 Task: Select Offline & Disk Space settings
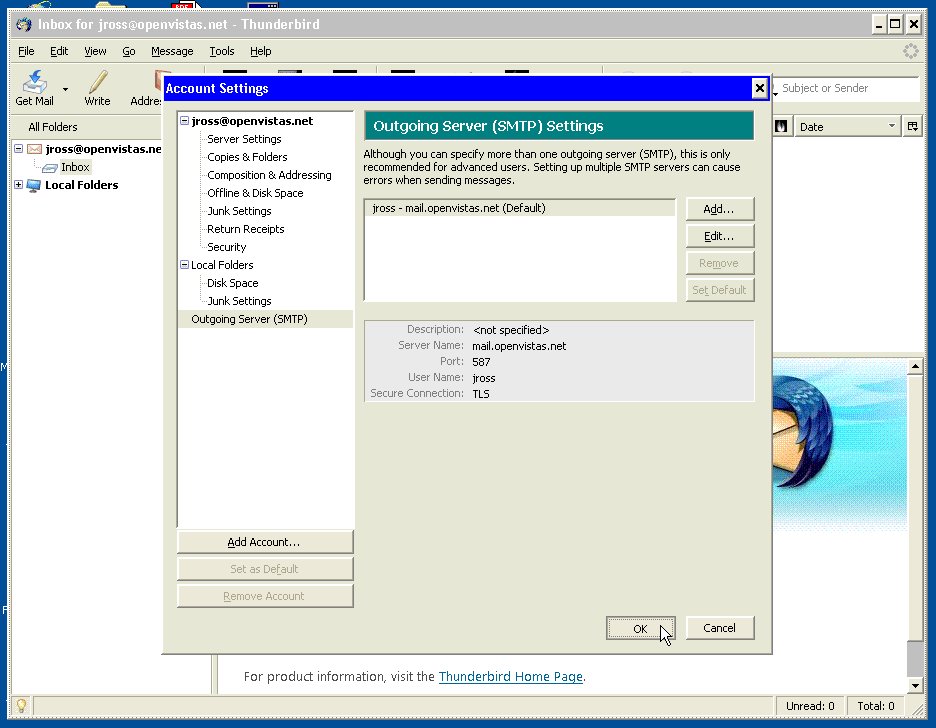click(255, 193)
